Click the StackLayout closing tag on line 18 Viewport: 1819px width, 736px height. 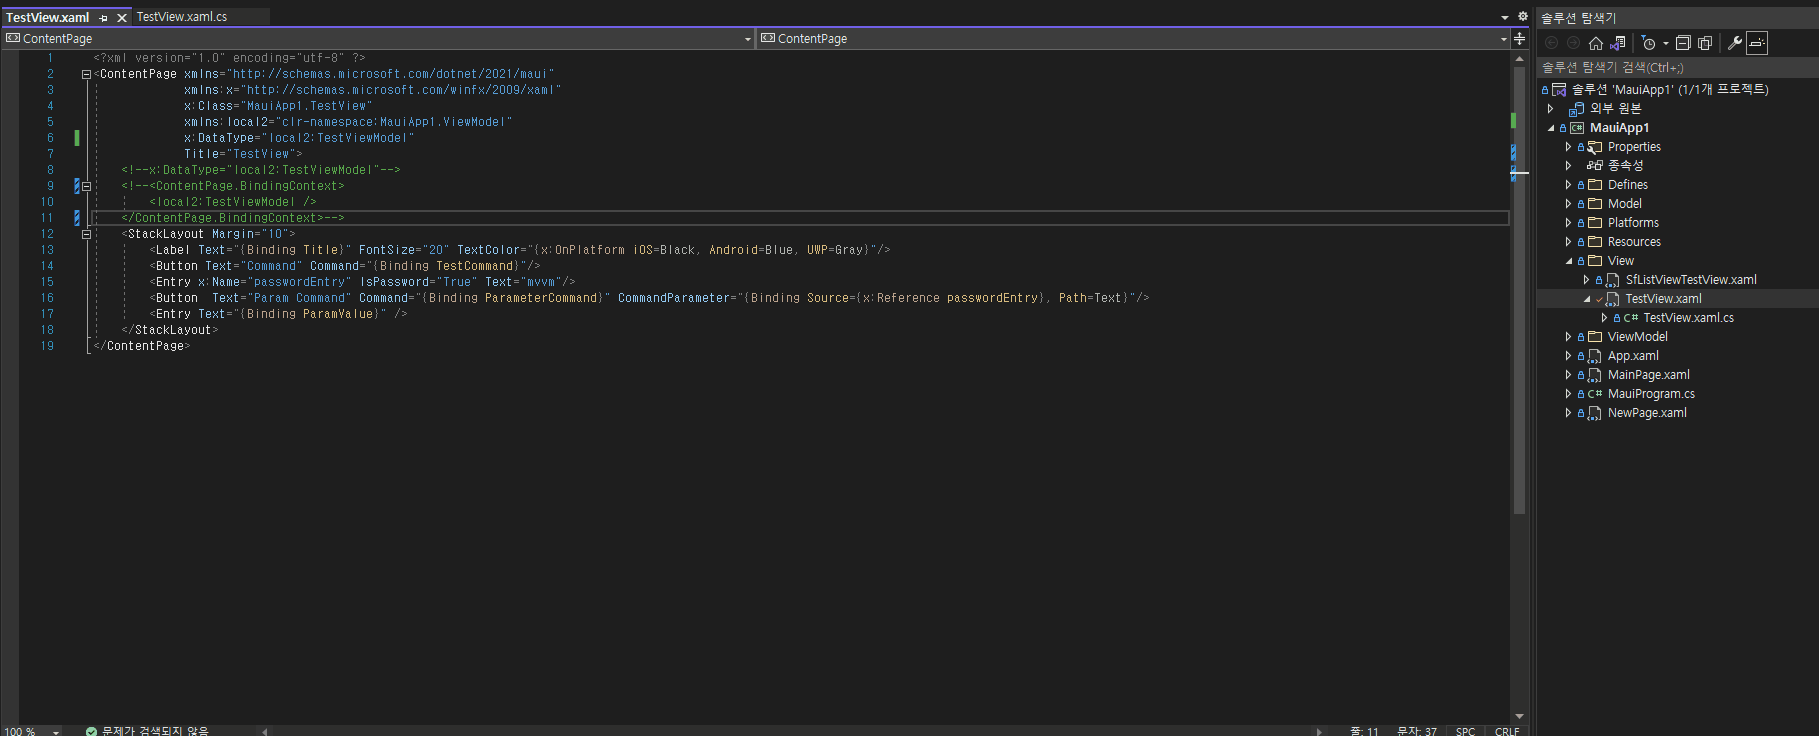[x=170, y=330]
